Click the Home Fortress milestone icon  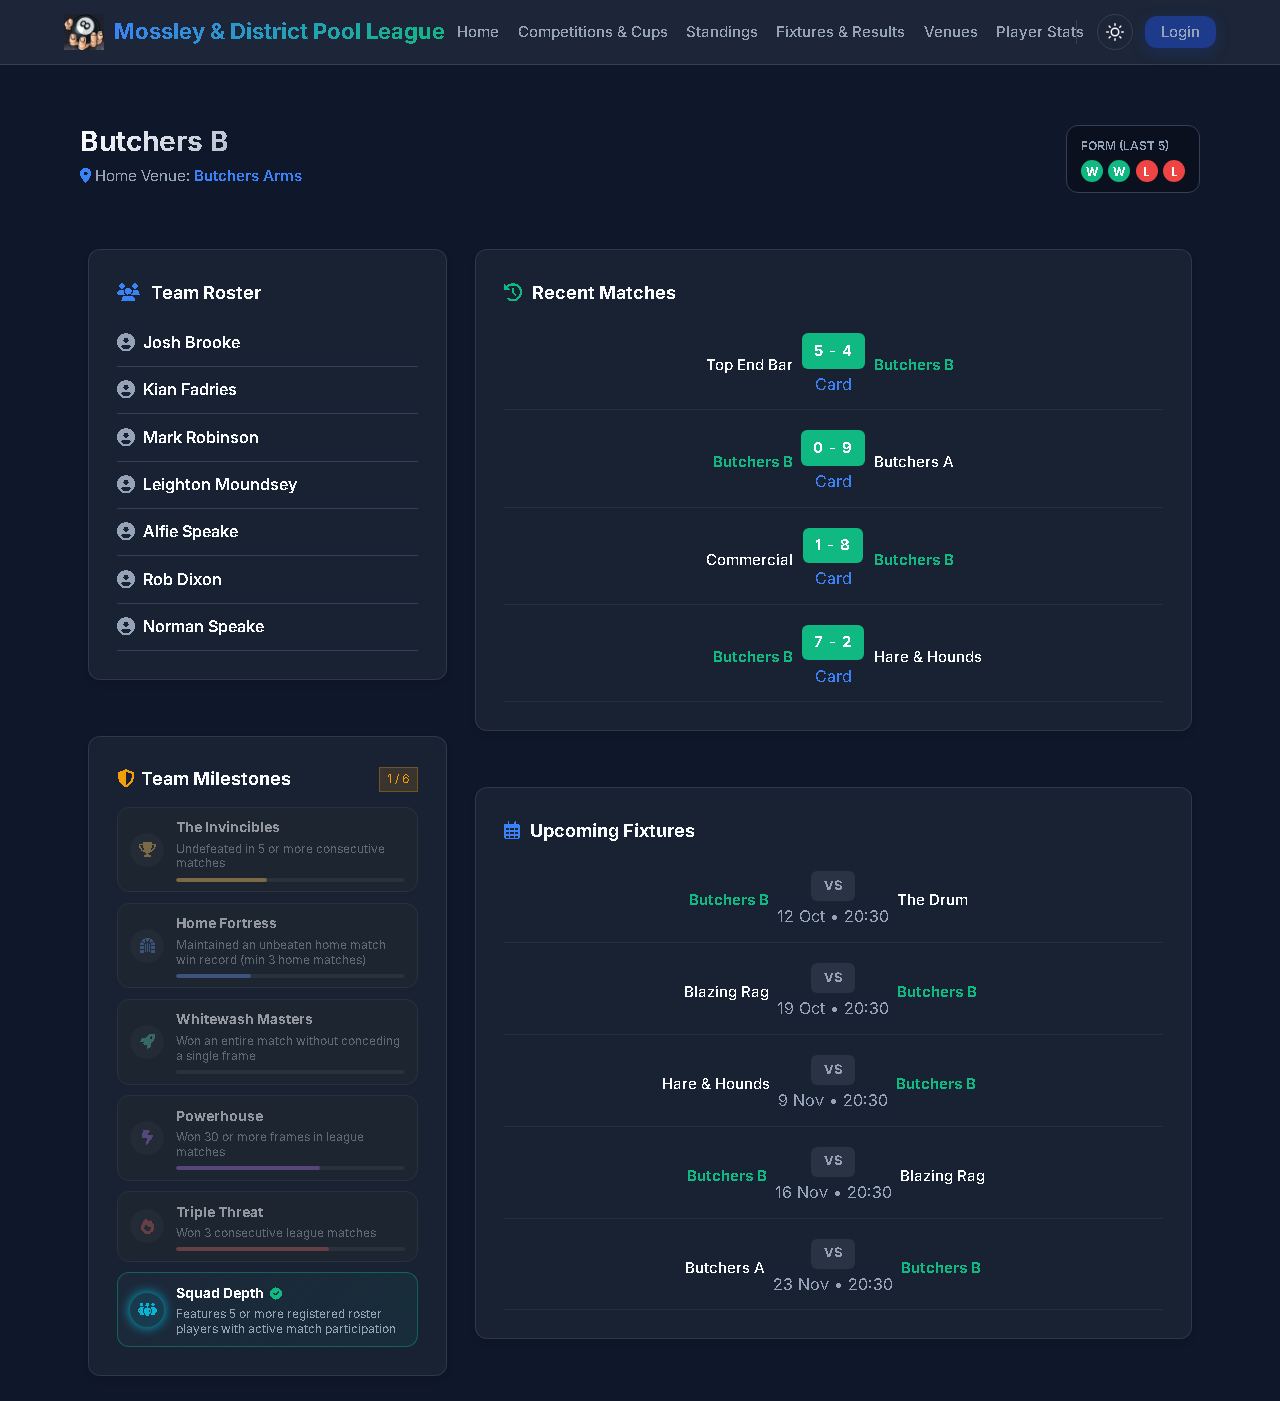147,945
